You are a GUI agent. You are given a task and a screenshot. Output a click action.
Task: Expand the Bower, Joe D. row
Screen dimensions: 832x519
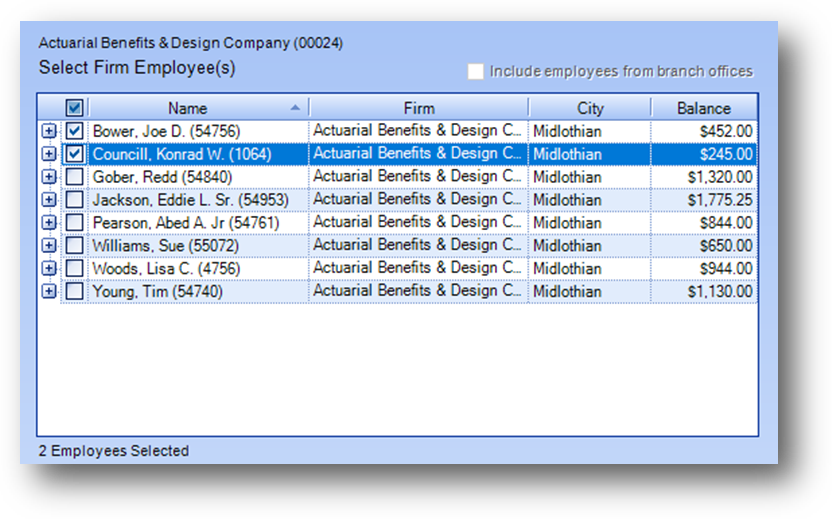coord(49,131)
